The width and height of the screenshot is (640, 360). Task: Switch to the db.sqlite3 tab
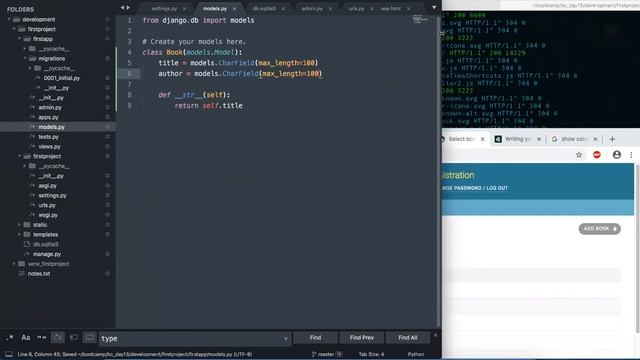click(264, 9)
